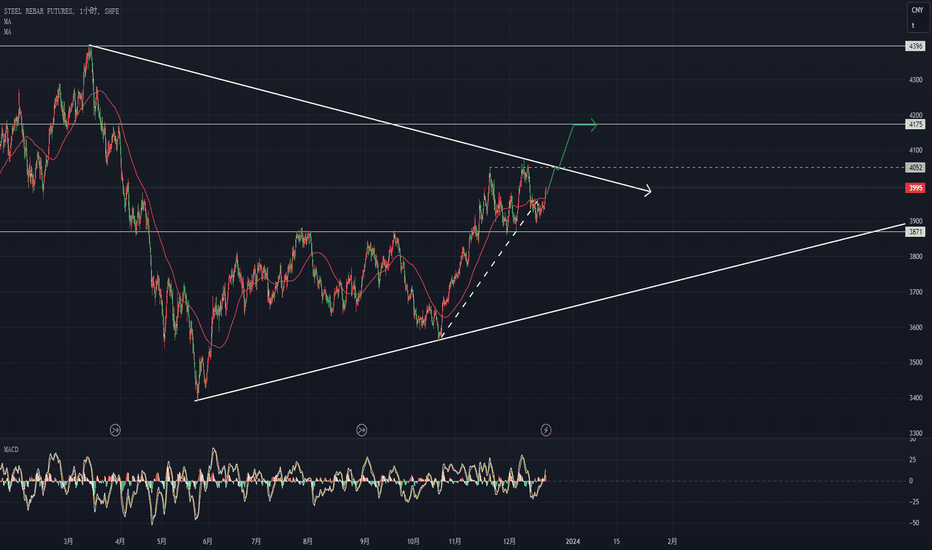Click the 4300 price axis value

(x=915, y=80)
